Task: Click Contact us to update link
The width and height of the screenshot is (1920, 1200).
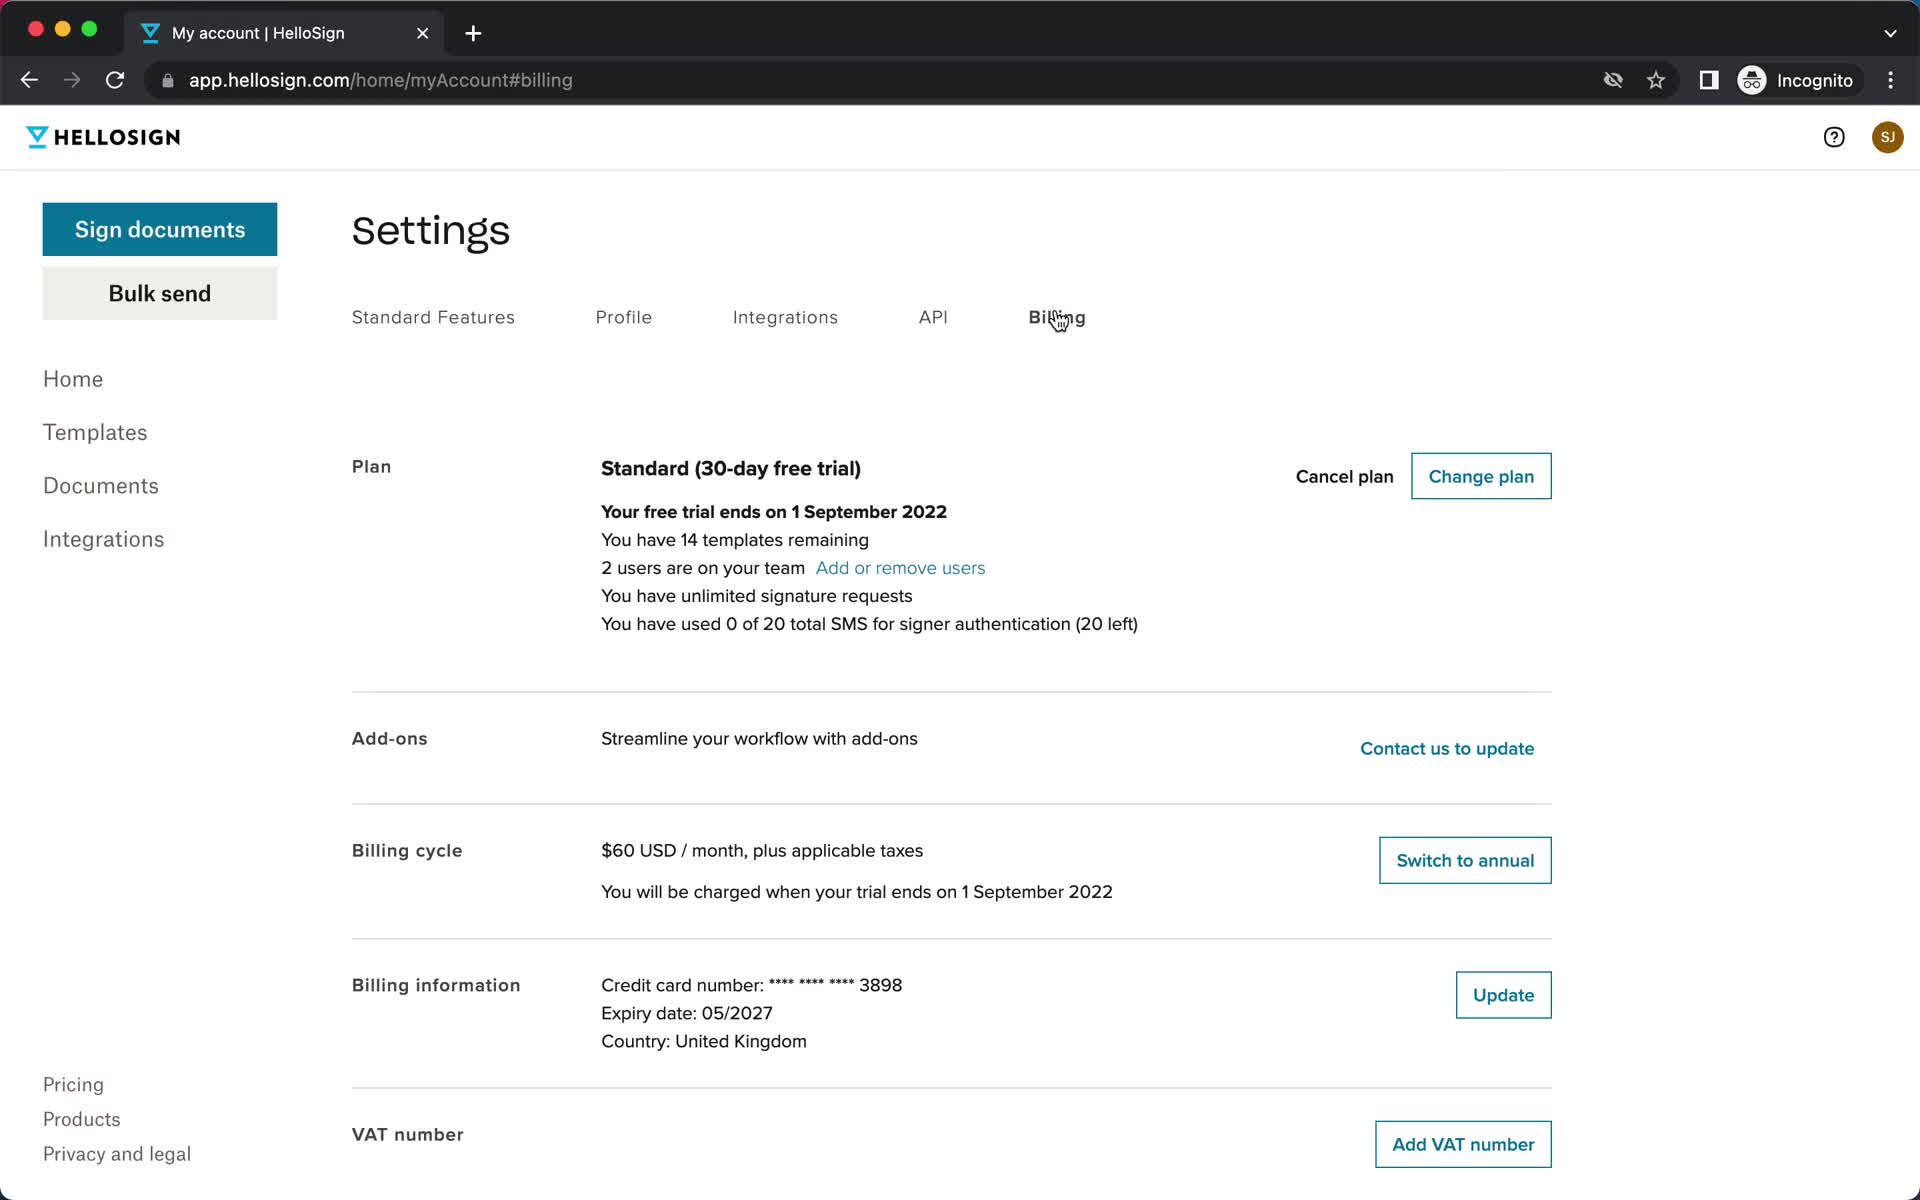Action: [1447, 748]
